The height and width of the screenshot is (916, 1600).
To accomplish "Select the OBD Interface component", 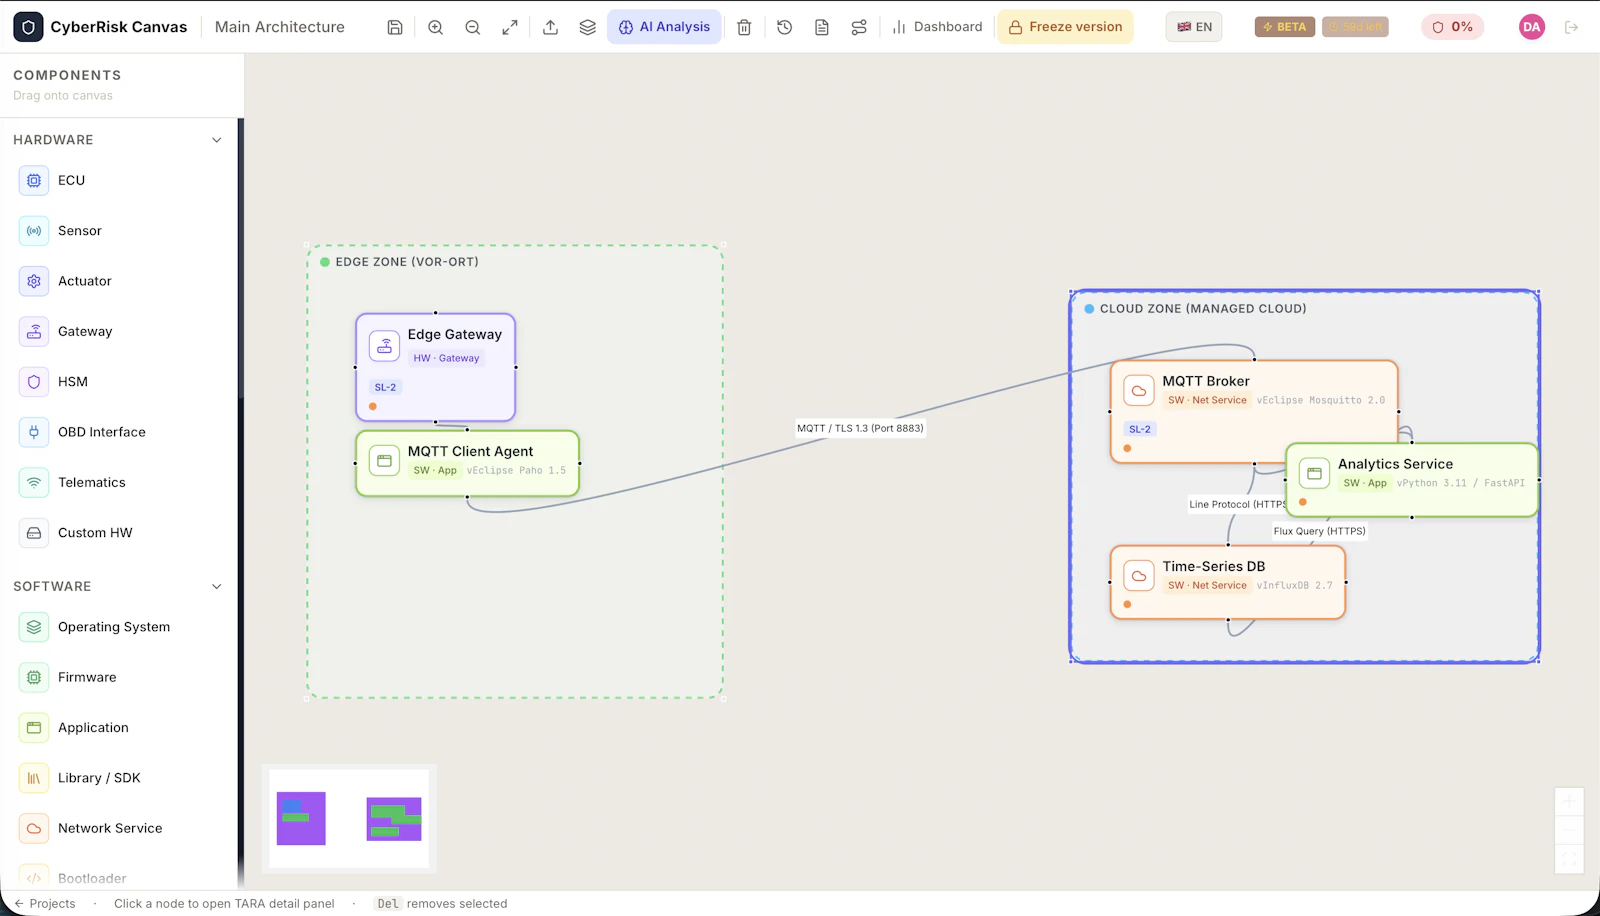I will pos(120,432).
